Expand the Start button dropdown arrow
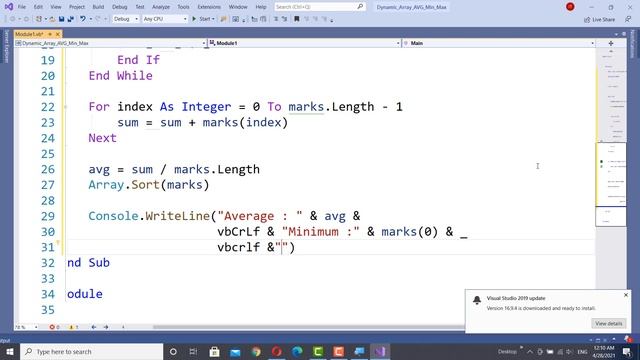Screen dimensions: 640x360 pos(213,19)
